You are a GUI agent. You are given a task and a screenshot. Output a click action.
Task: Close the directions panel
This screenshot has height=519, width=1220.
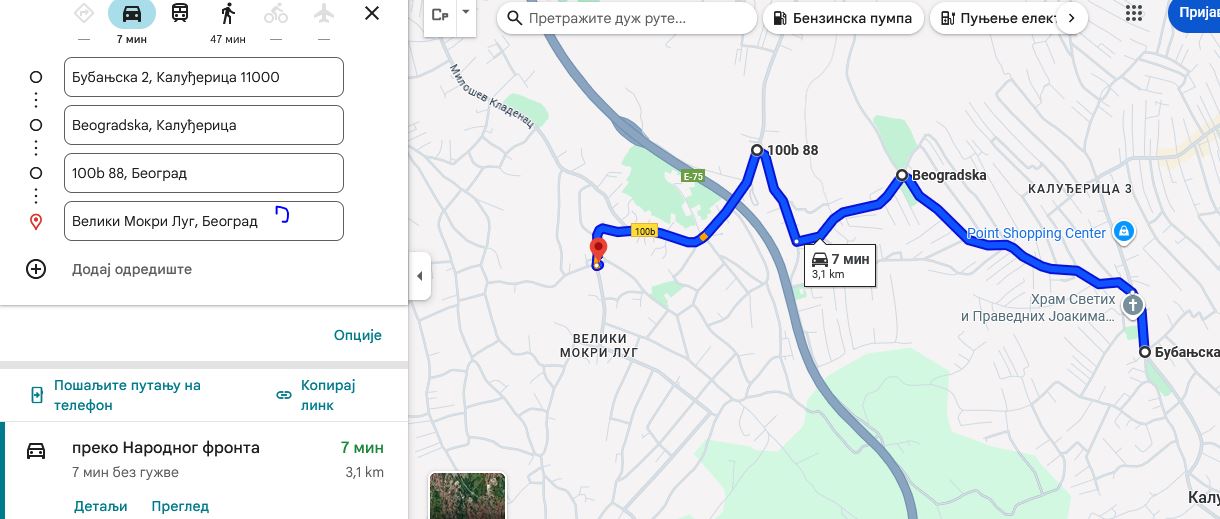pyautogui.click(x=372, y=14)
